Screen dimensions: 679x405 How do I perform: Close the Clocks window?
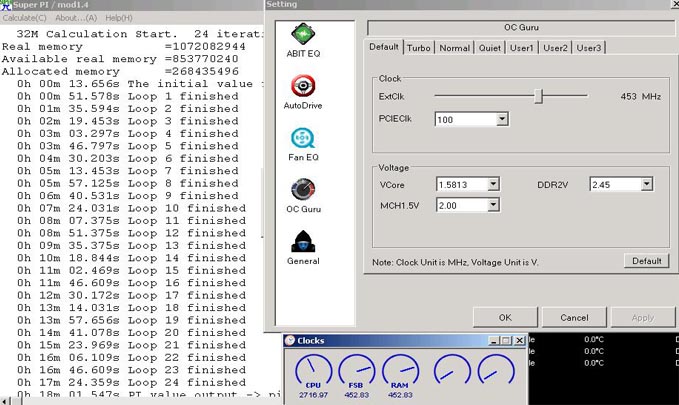point(519,341)
